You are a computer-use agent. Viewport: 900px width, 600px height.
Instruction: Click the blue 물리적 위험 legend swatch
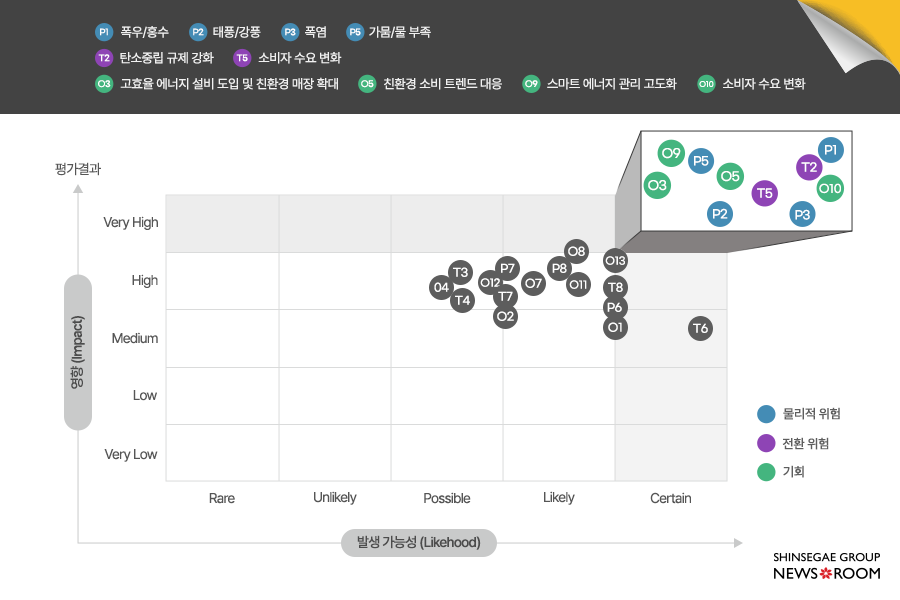tap(767, 414)
